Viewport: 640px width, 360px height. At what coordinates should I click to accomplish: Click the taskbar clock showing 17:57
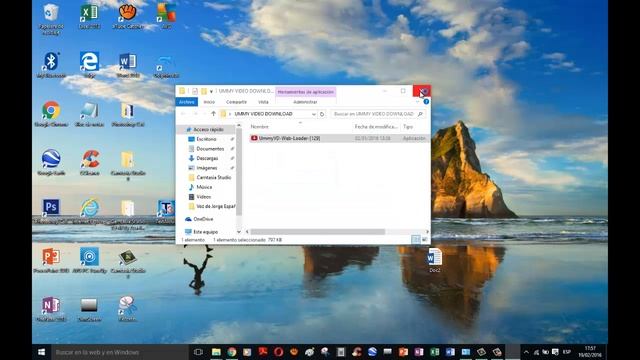pyautogui.click(x=590, y=352)
